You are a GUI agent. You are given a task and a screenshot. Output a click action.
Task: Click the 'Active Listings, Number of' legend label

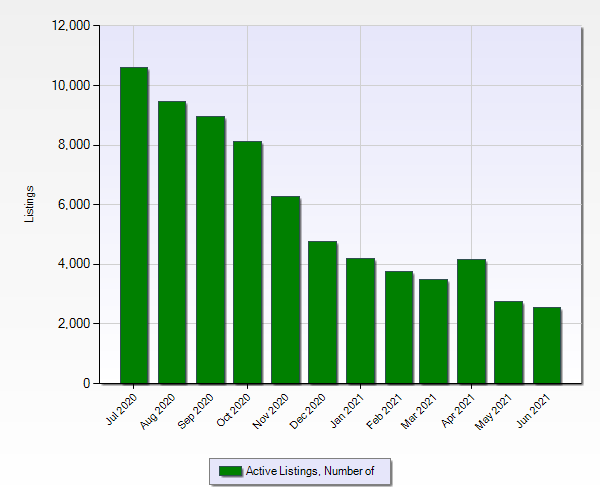(310, 471)
